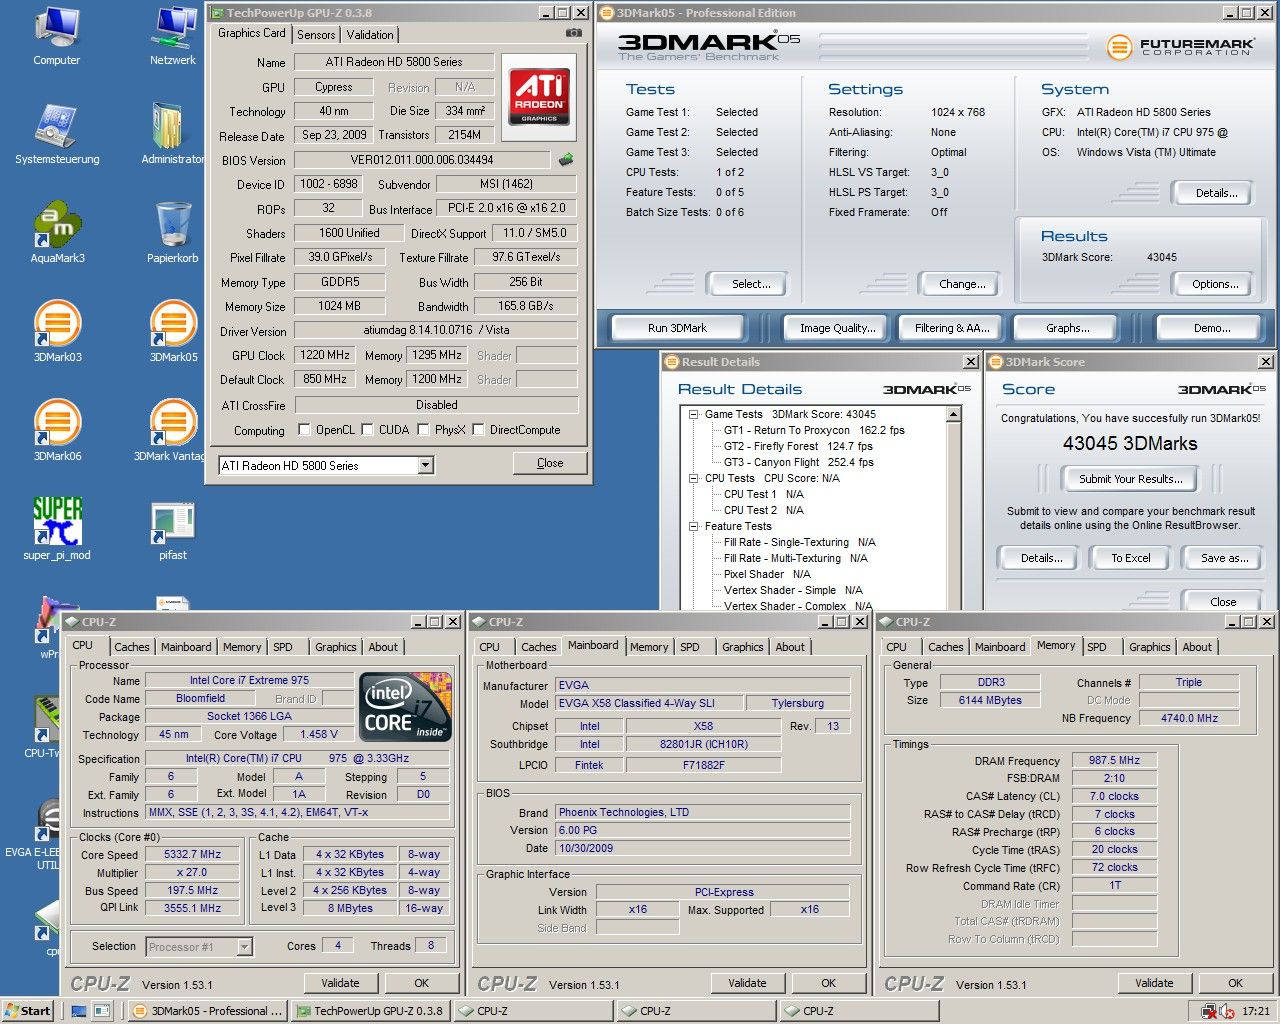1280x1024 pixels.
Task: Click the Run 3DMark button
Action: (x=677, y=328)
